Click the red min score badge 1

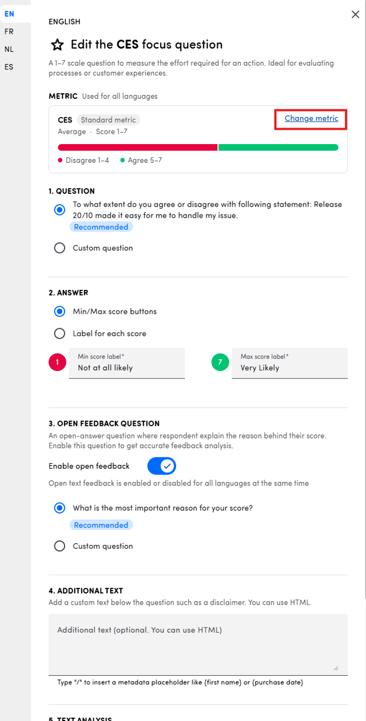57,363
